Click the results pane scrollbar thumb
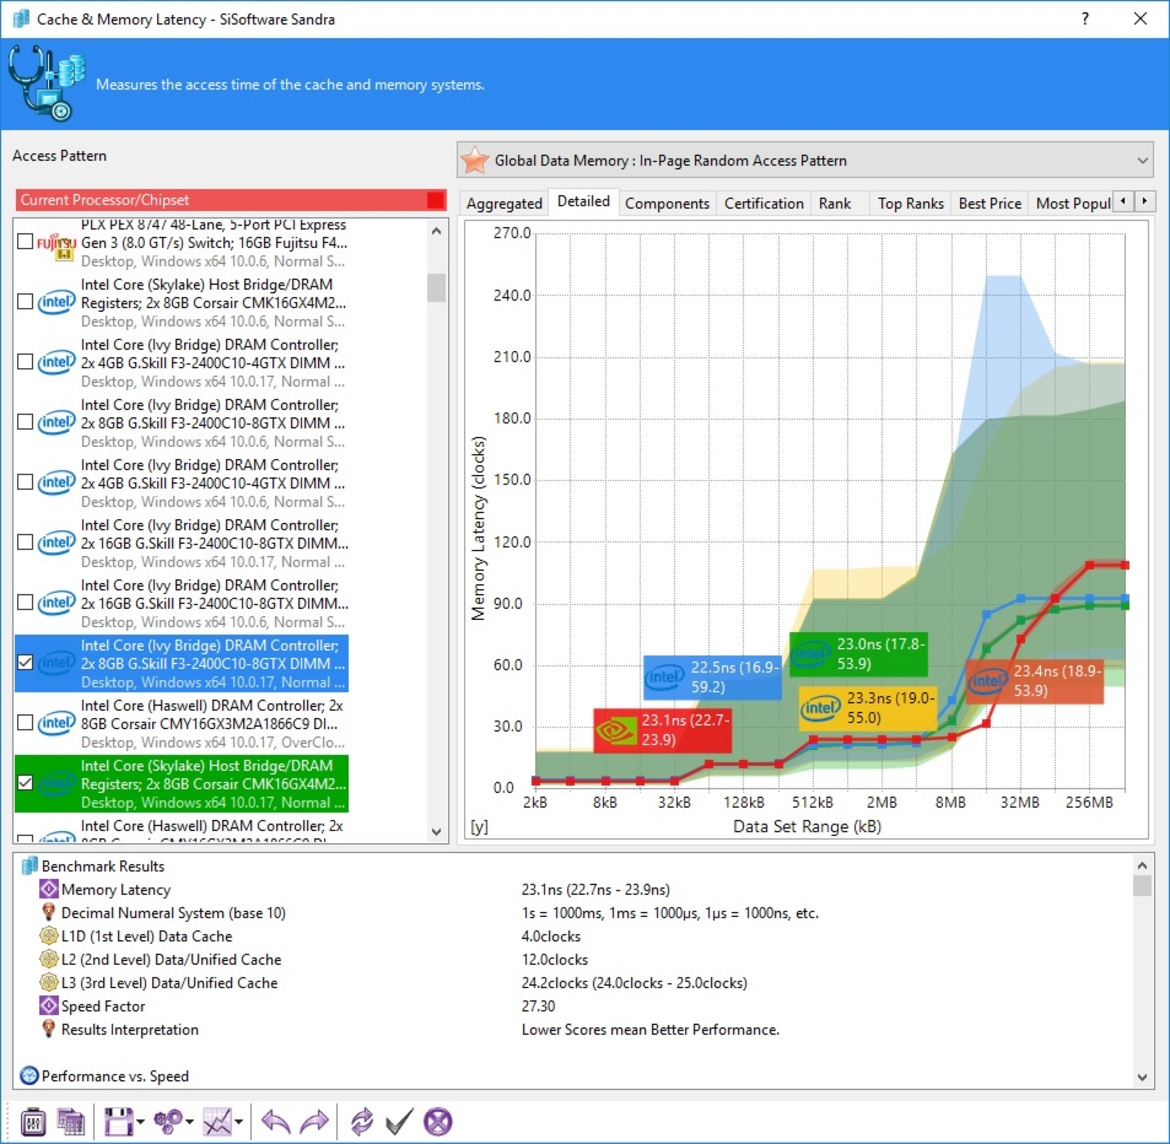This screenshot has width=1170, height=1144. pyautogui.click(x=1142, y=885)
